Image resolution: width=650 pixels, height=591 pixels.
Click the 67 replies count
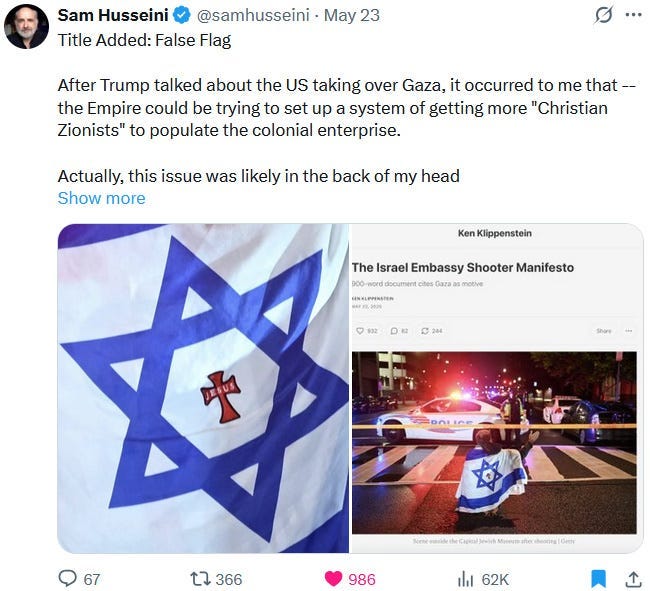tap(92, 579)
